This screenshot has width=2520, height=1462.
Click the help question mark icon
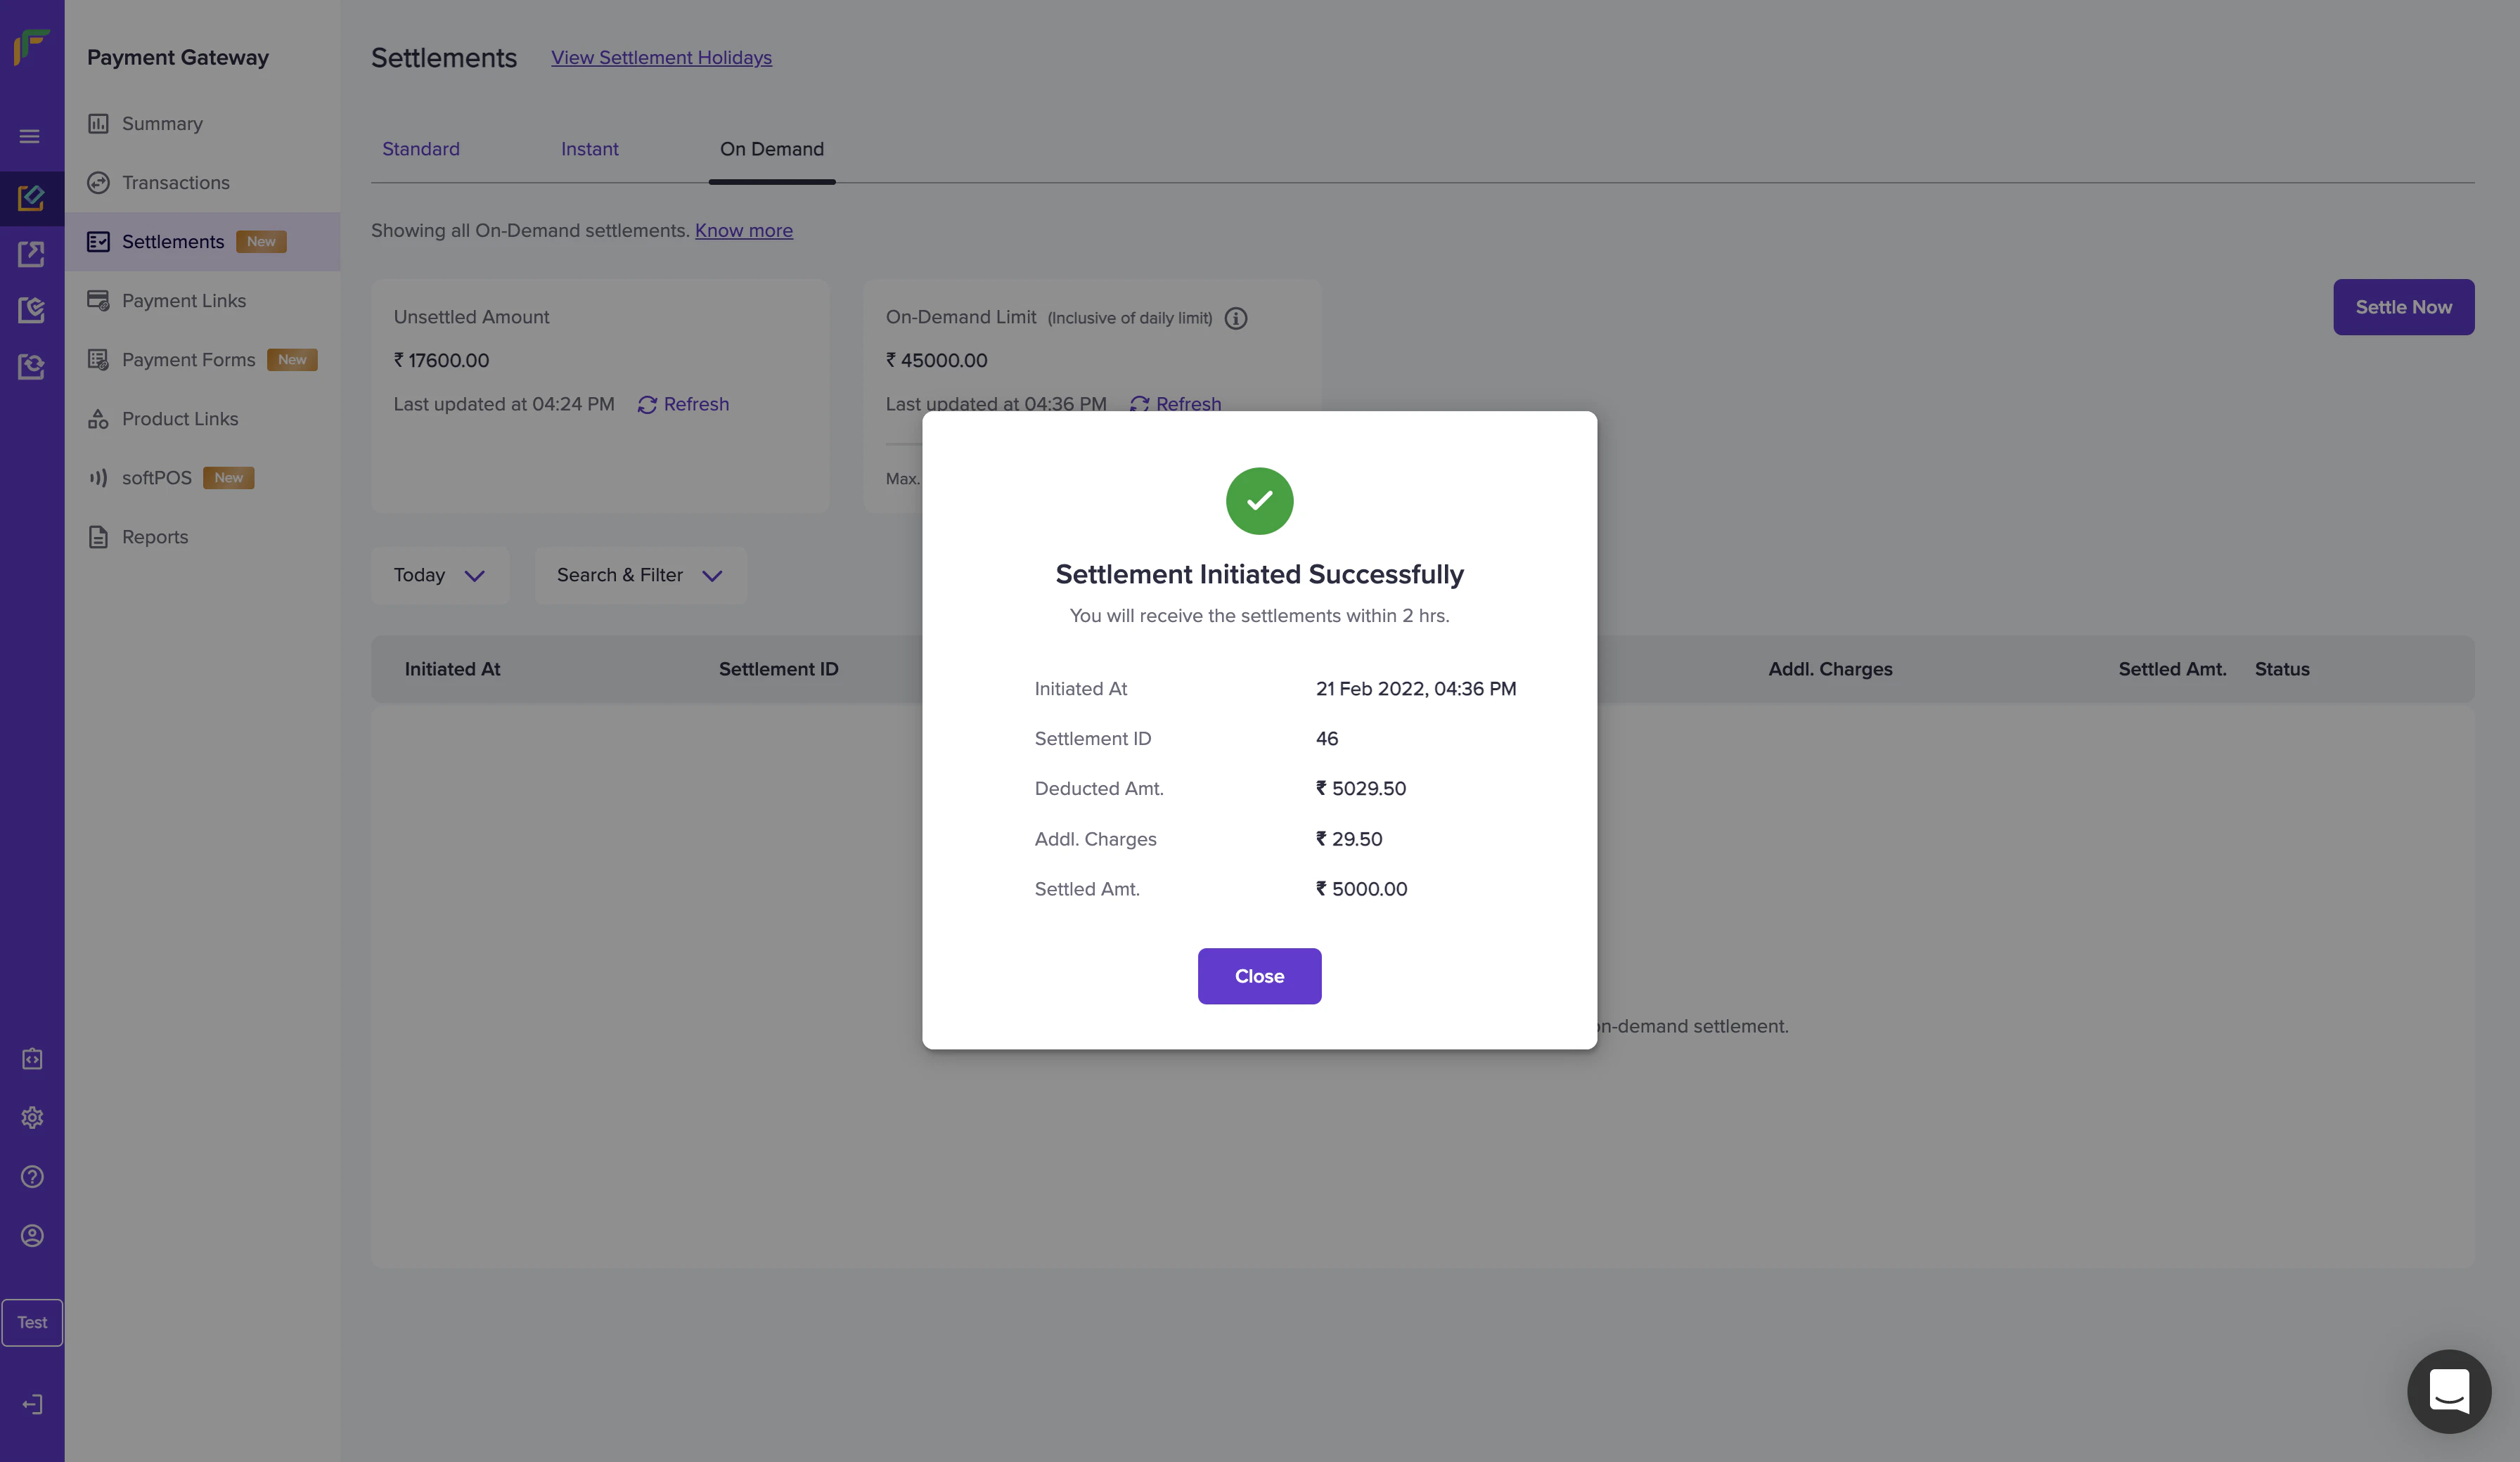point(32,1176)
